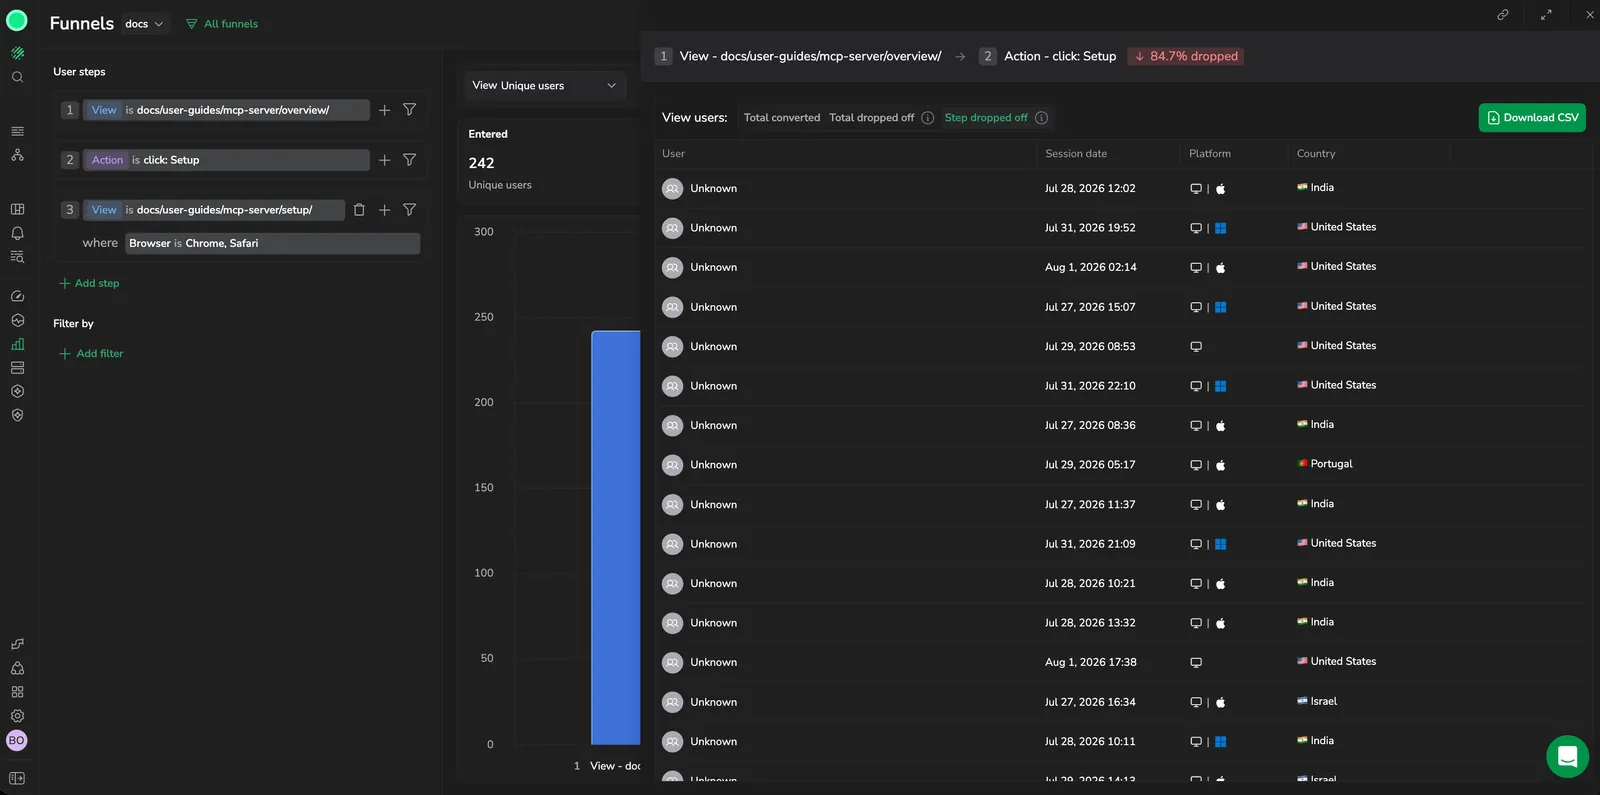Screen dimensions: 1600x795
Task: Open the filter funnel icon for step 1
Action: tap(409, 110)
